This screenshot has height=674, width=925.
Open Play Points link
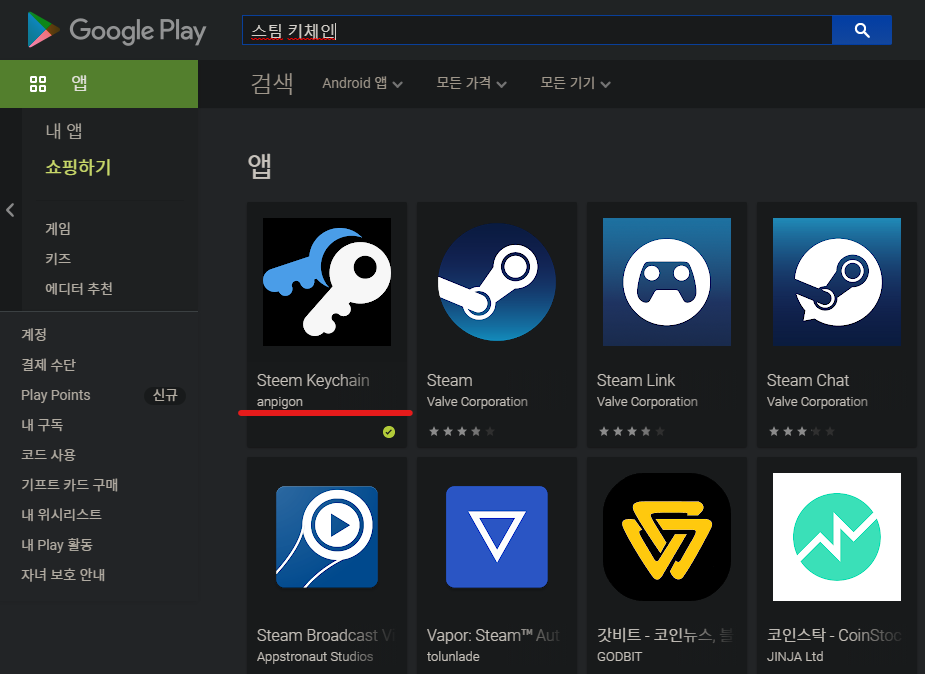55,395
